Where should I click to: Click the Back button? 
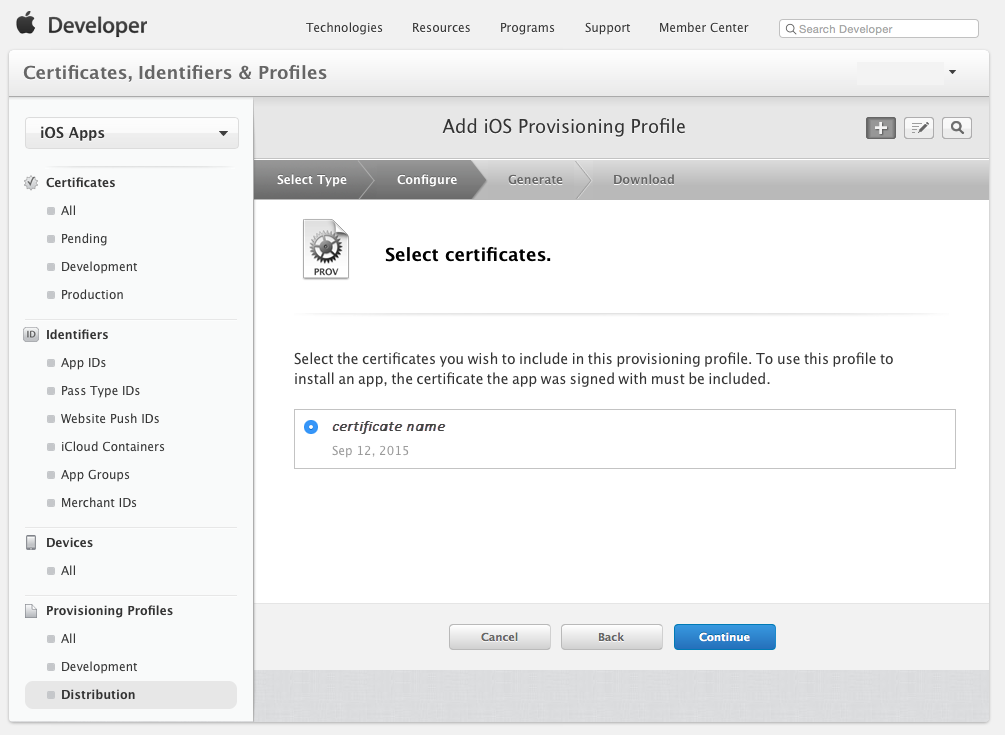coord(611,636)
